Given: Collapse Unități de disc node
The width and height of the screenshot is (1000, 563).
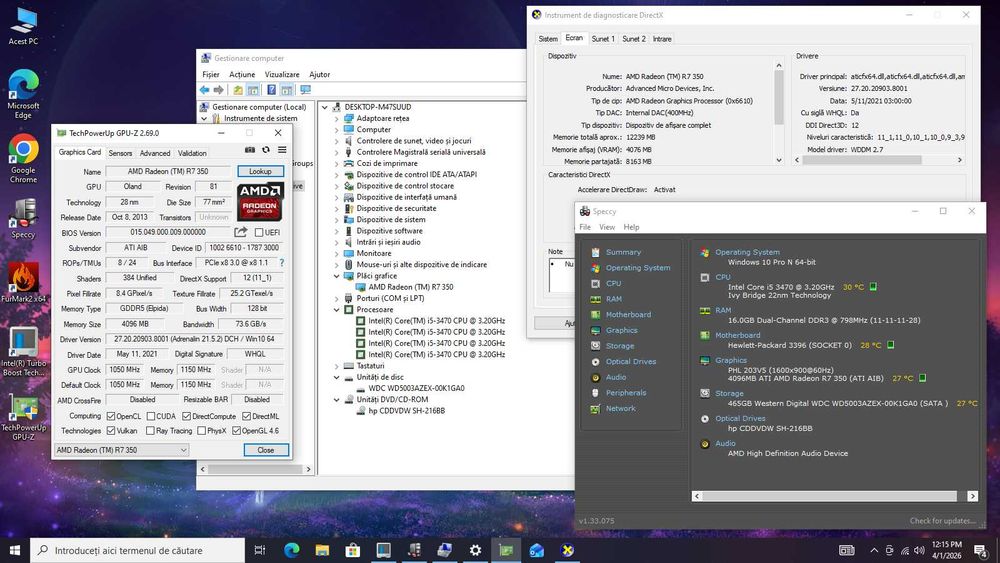Looking at the screenshot, I should tap(336, 377).
